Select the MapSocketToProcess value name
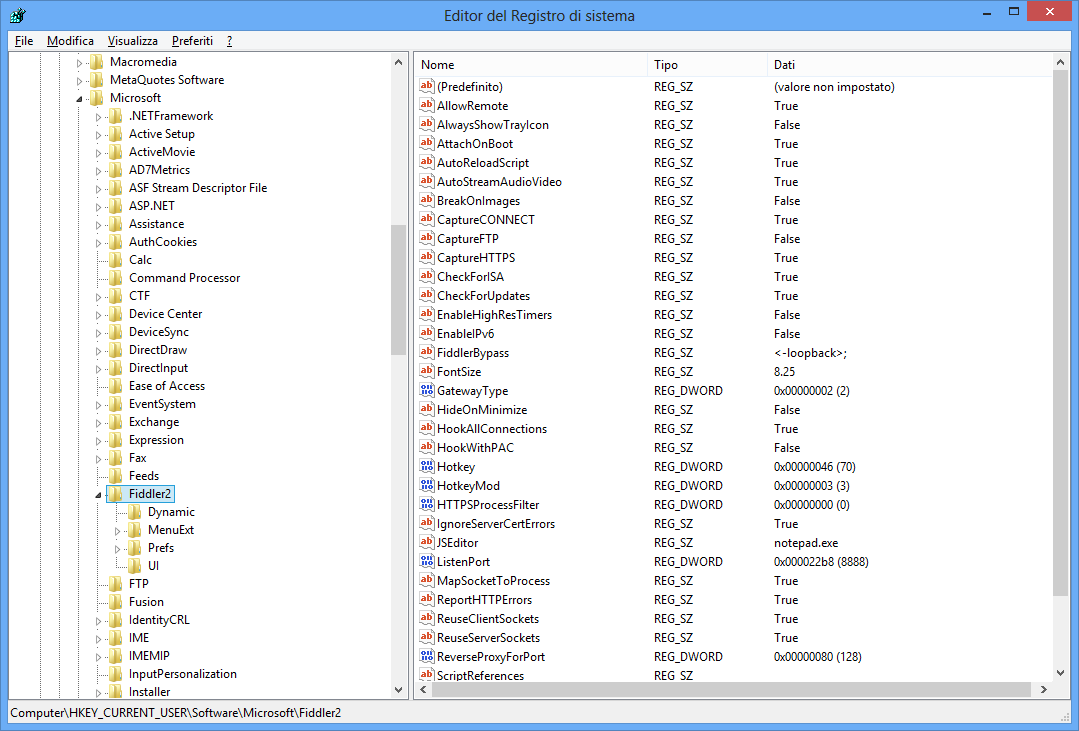Image resolution: width=1079 pixels, height=731 pixels. (493, 581)
